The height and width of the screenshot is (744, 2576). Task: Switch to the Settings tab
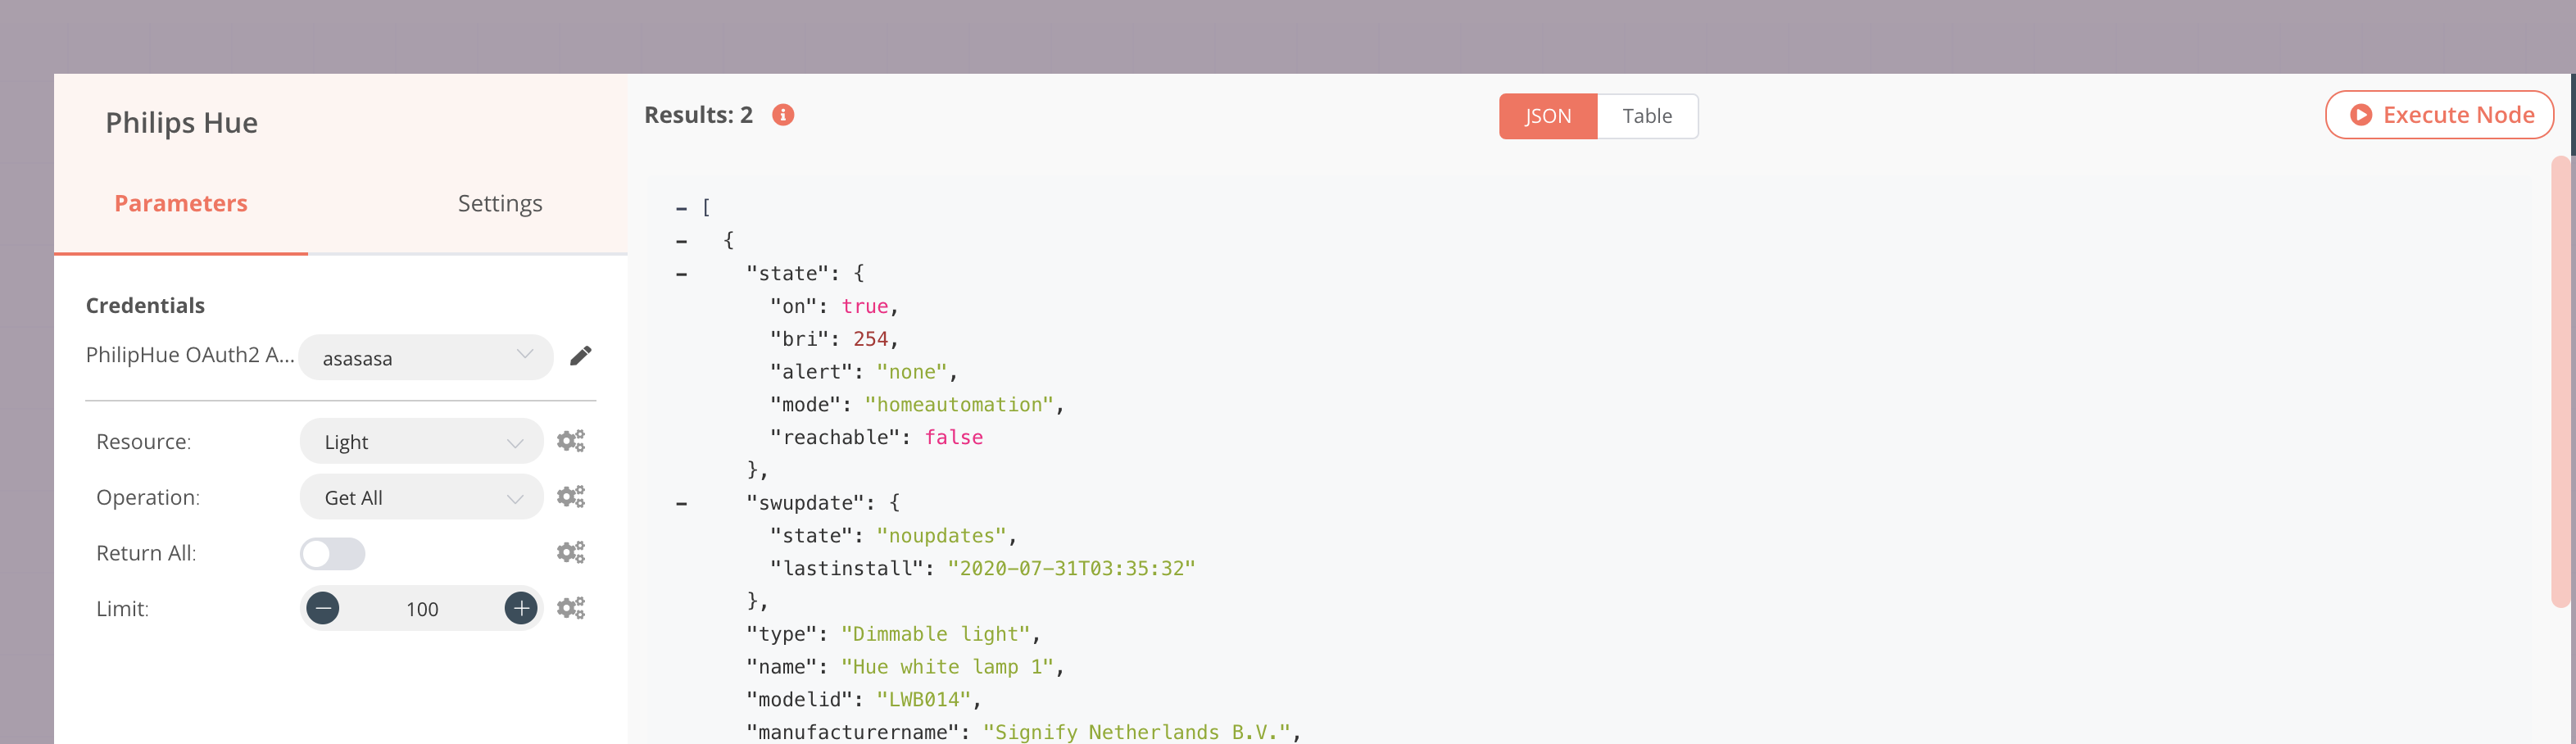pos(500,204)
